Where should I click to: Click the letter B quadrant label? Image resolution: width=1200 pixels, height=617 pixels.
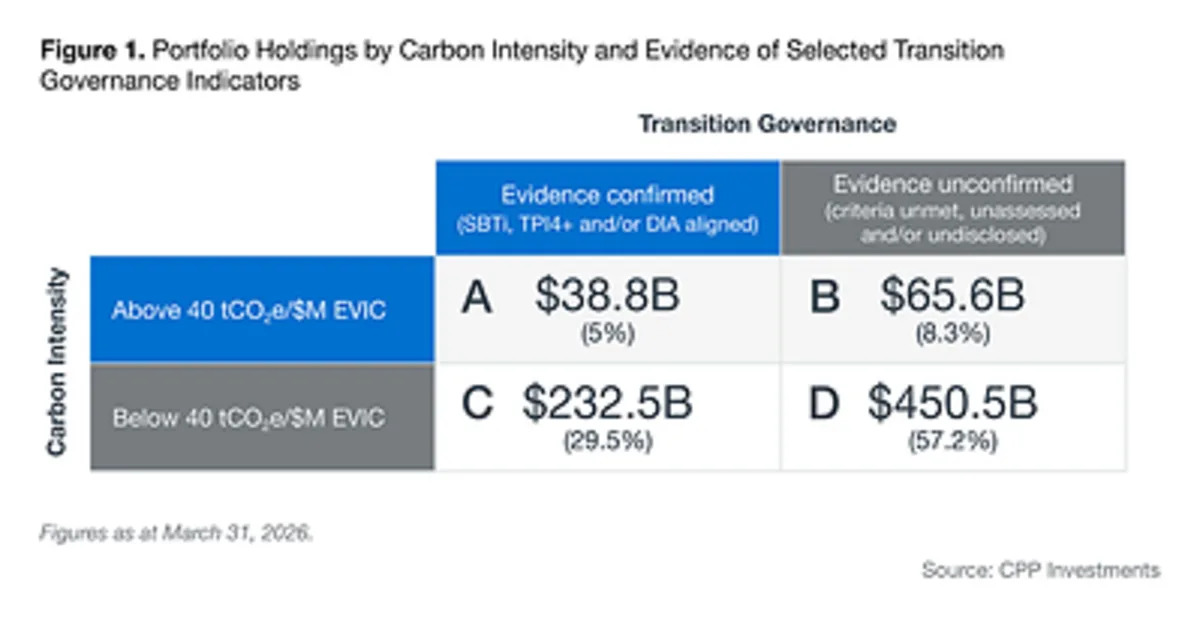click(824, 298)
